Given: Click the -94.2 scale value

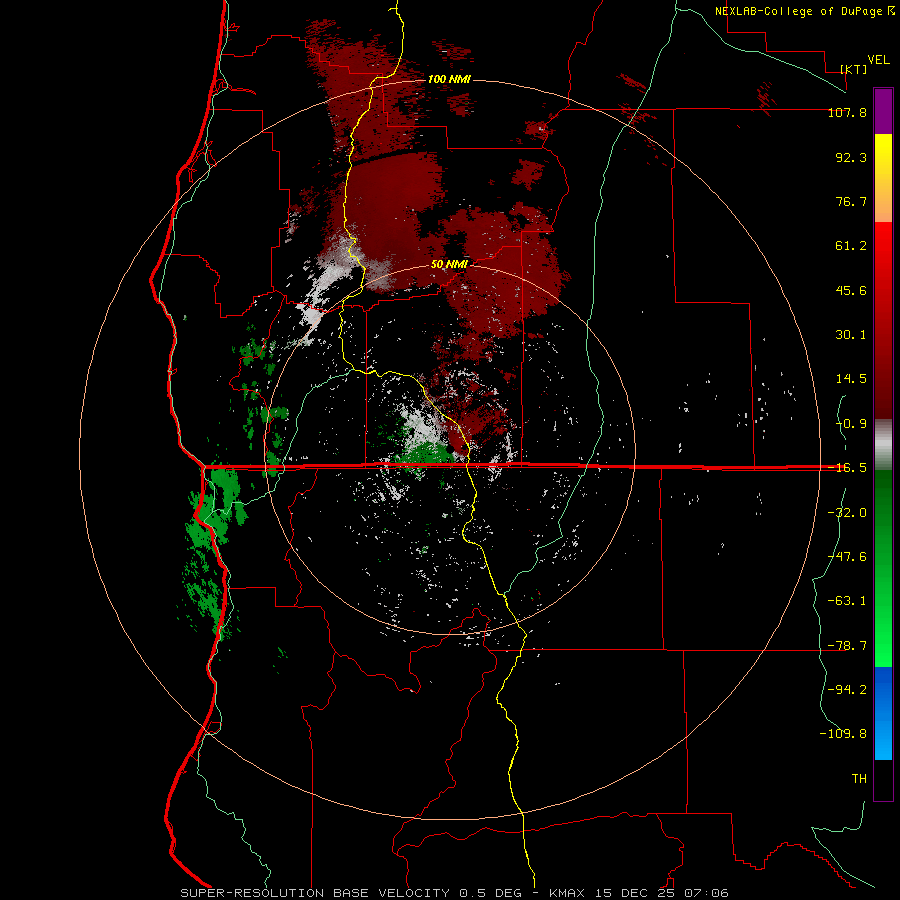Looking at the screenshot, I should 847,689.
